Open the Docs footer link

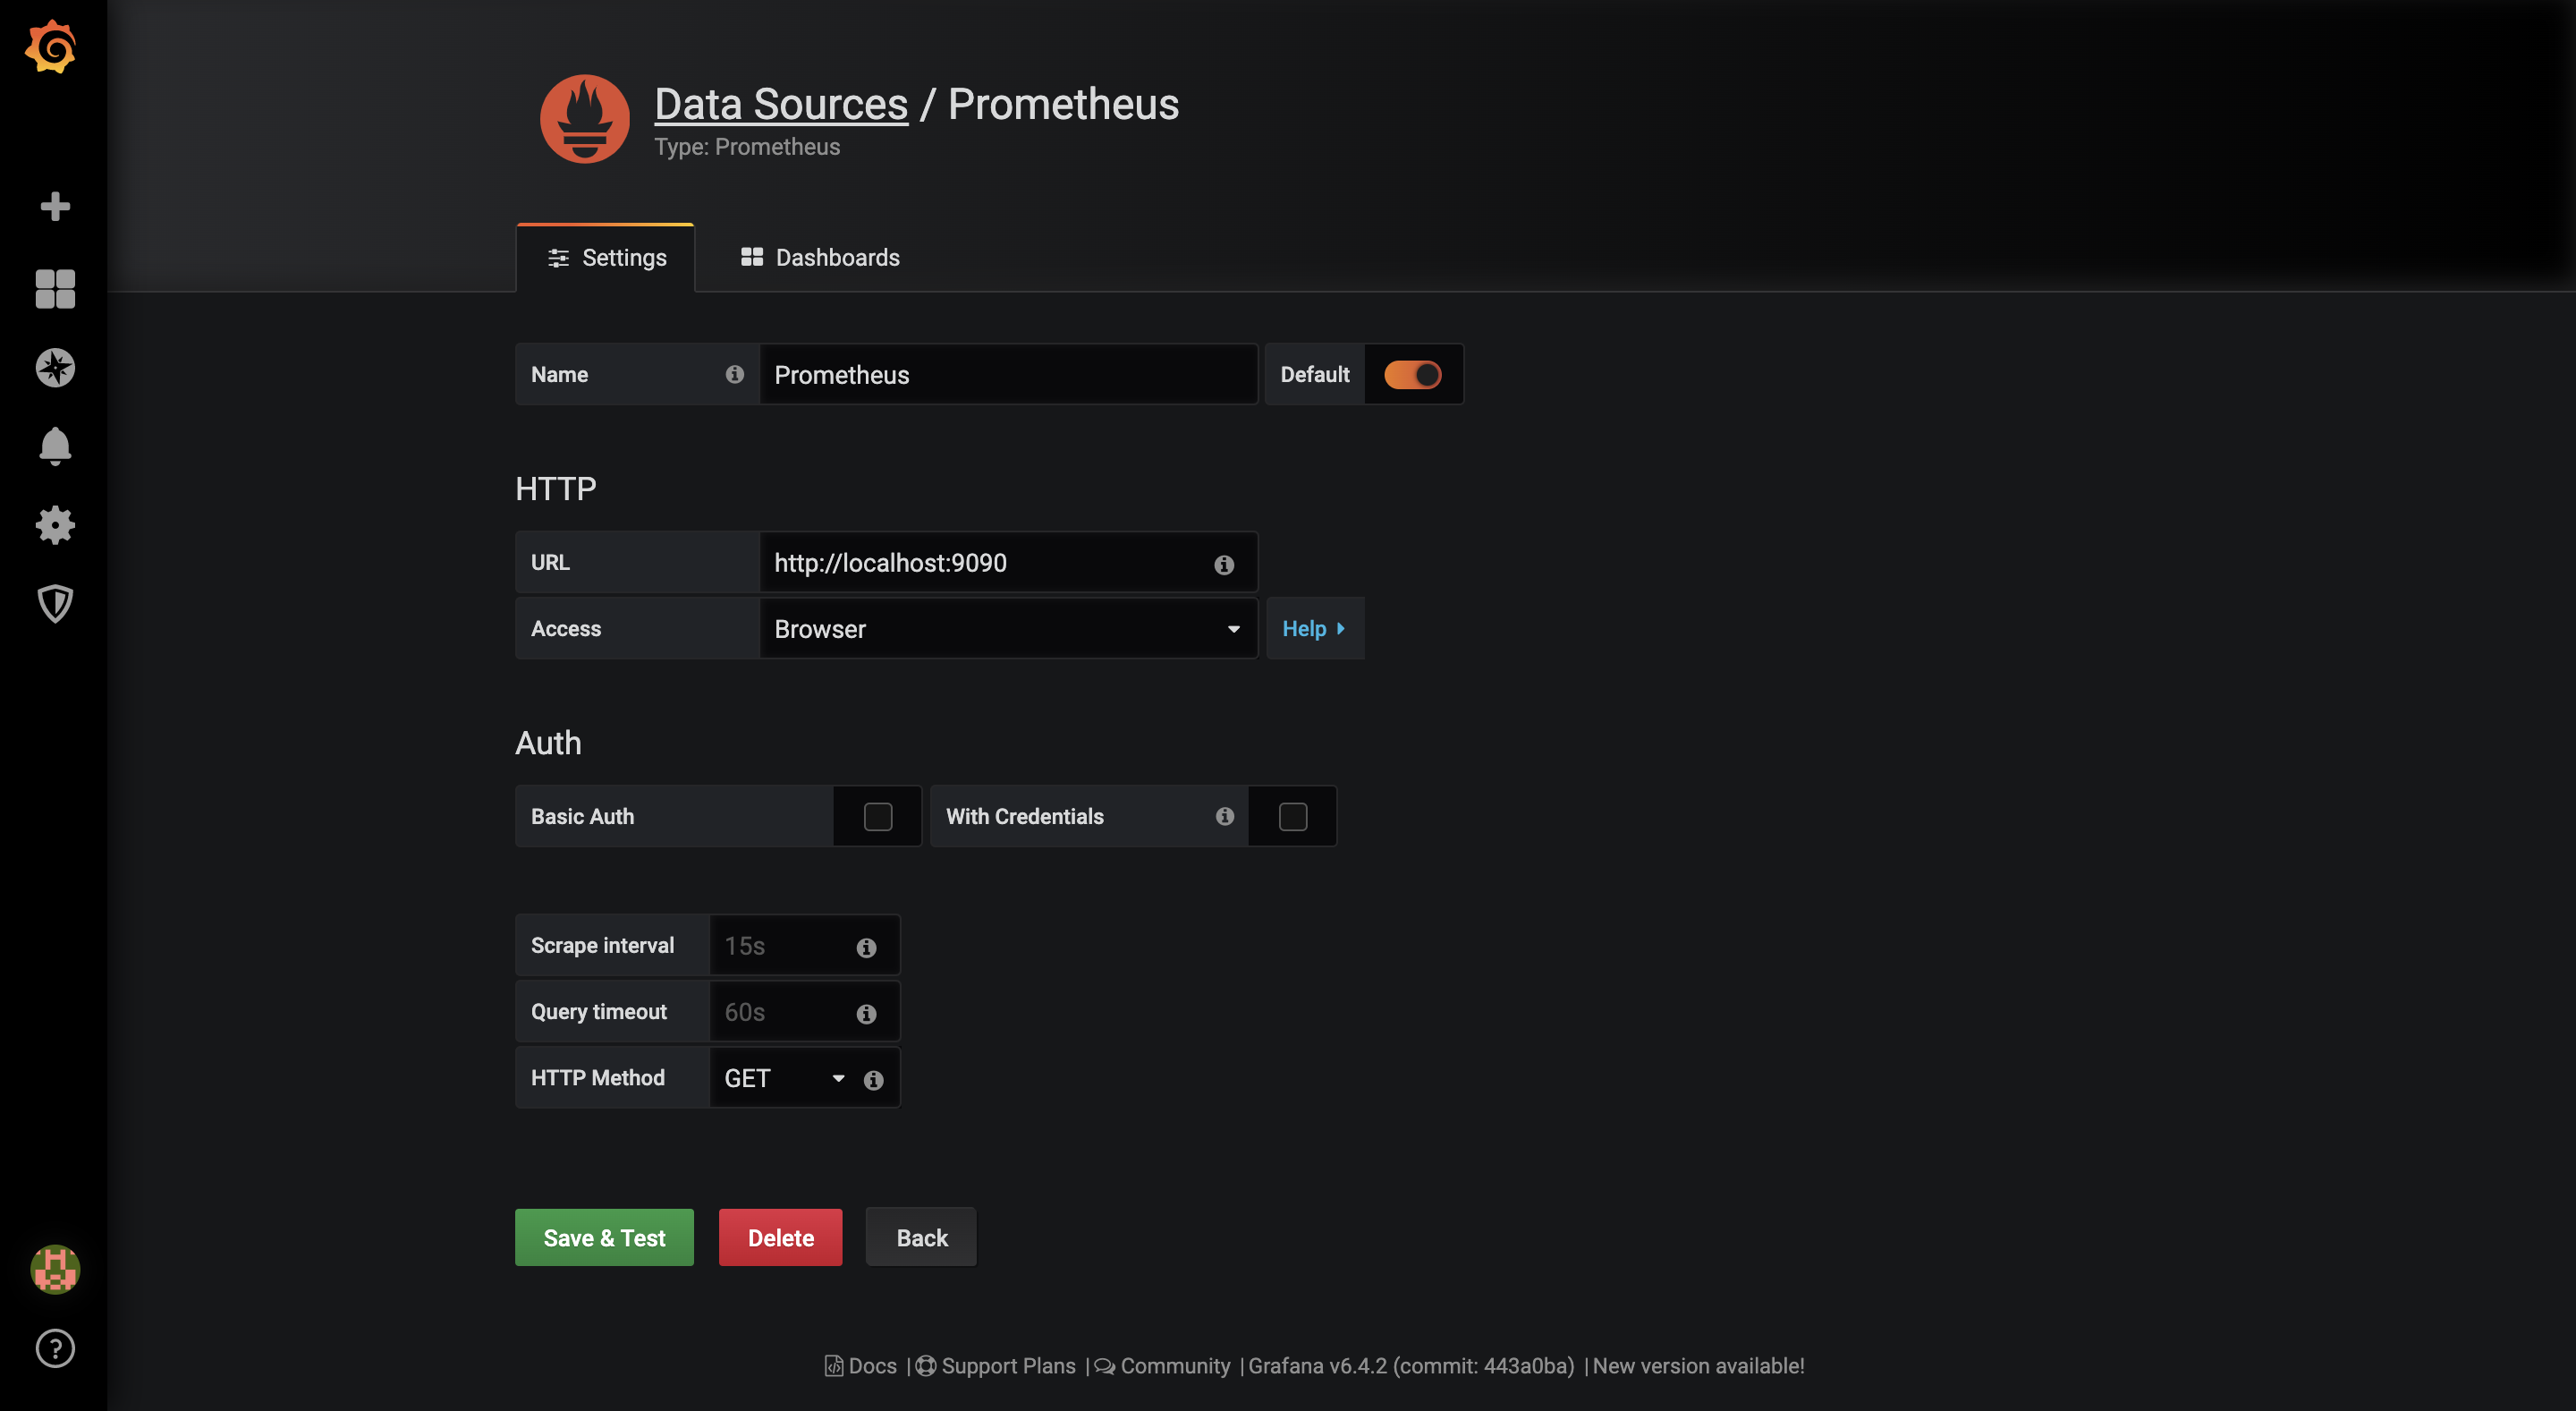pyautogui.click(x=861, y=1366)
